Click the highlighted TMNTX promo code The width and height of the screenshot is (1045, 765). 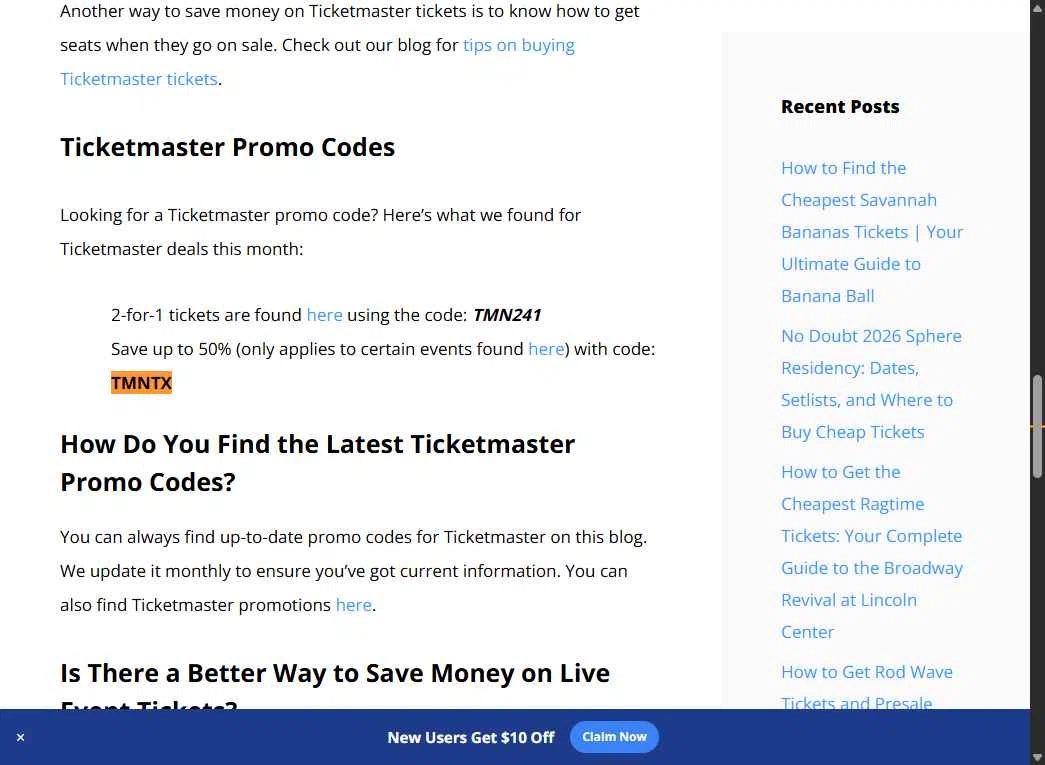[141, 382]
